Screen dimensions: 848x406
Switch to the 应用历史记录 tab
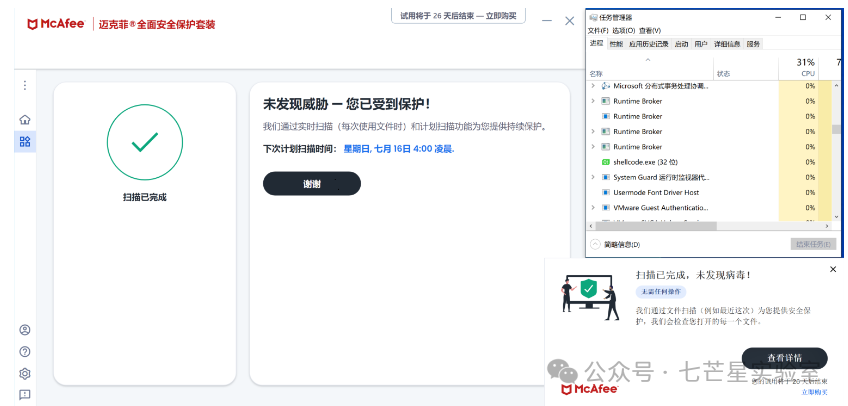point(648,44)
